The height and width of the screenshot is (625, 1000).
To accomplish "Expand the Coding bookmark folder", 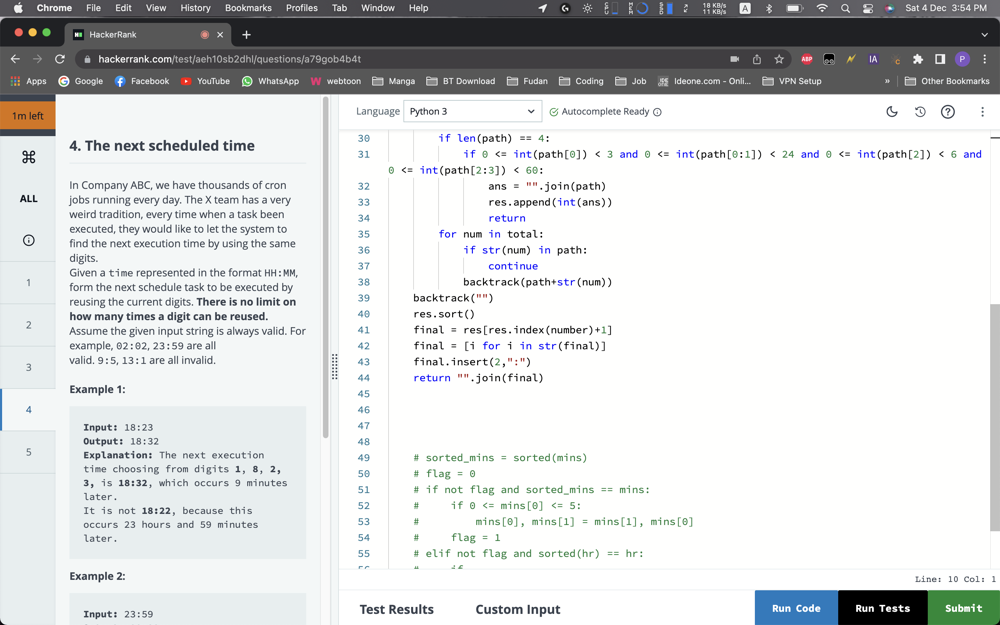I will click(x=581, y=81).
